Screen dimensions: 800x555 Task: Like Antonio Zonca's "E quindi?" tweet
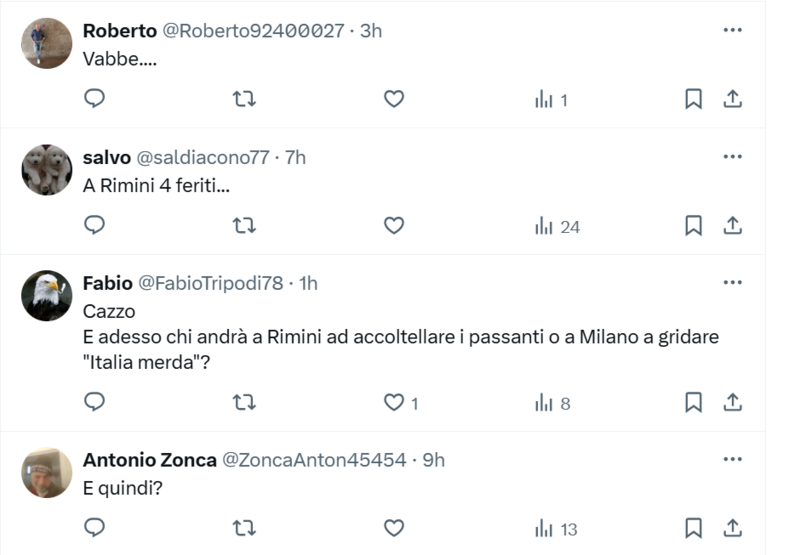(x=394, y=527)
